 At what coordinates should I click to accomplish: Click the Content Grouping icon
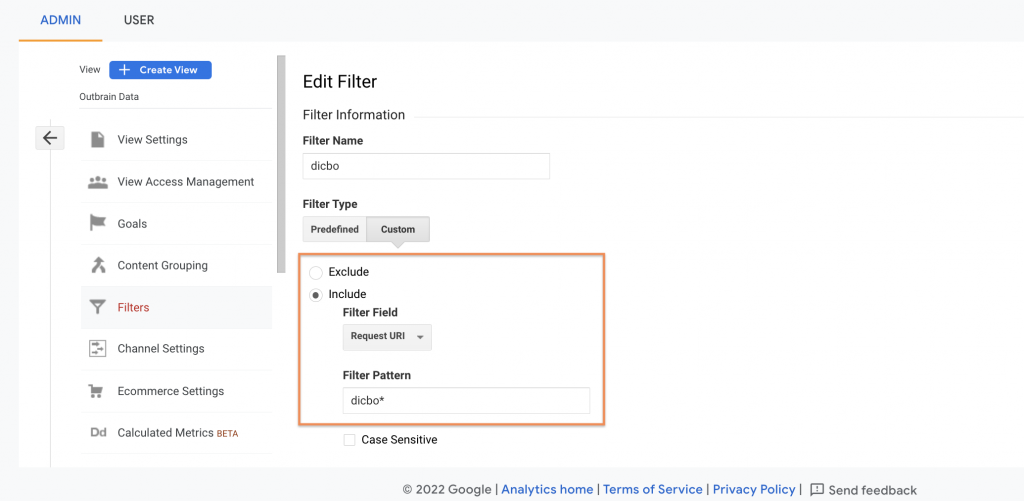(x=97, y=265)
